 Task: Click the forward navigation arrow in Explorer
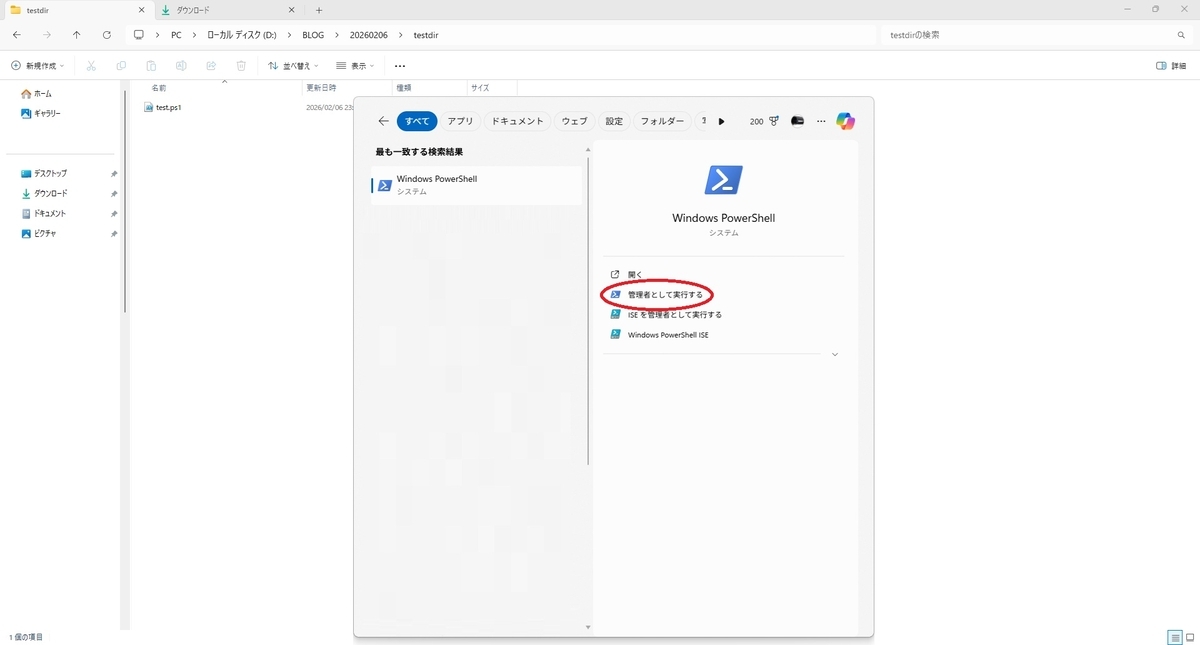[46, 35]
